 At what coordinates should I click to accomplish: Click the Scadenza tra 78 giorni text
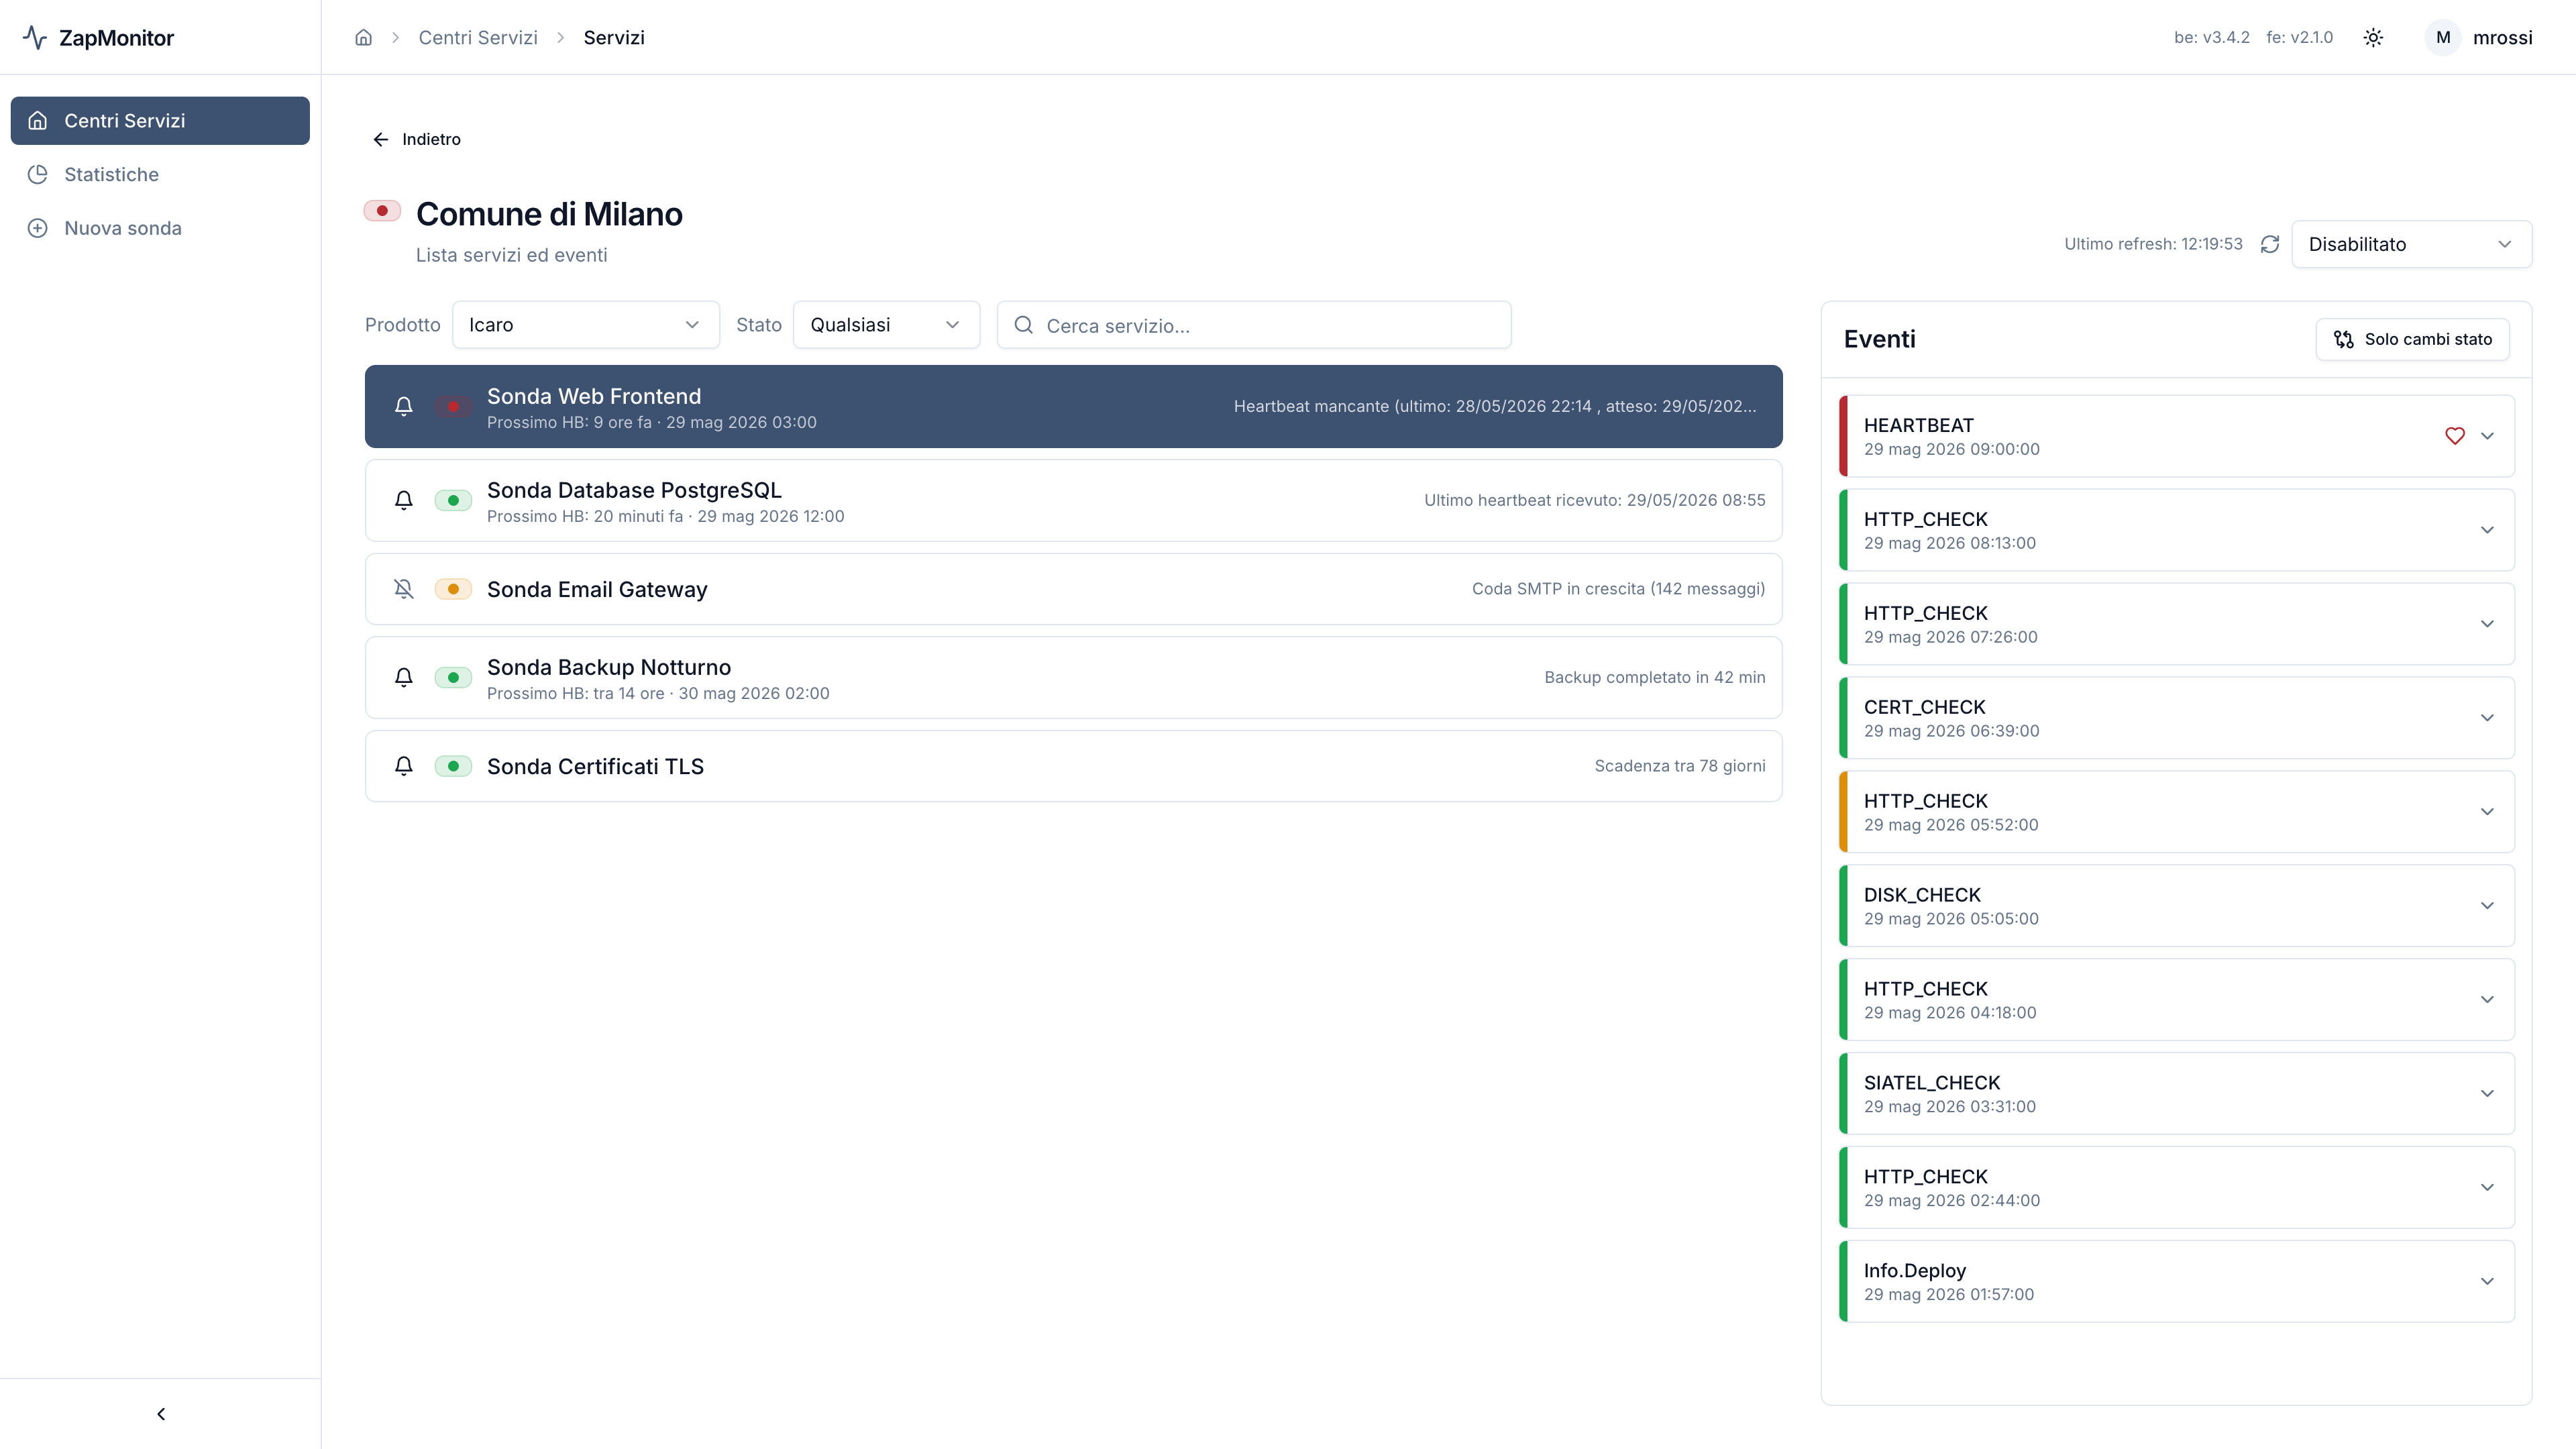[x=1680, y=766]
